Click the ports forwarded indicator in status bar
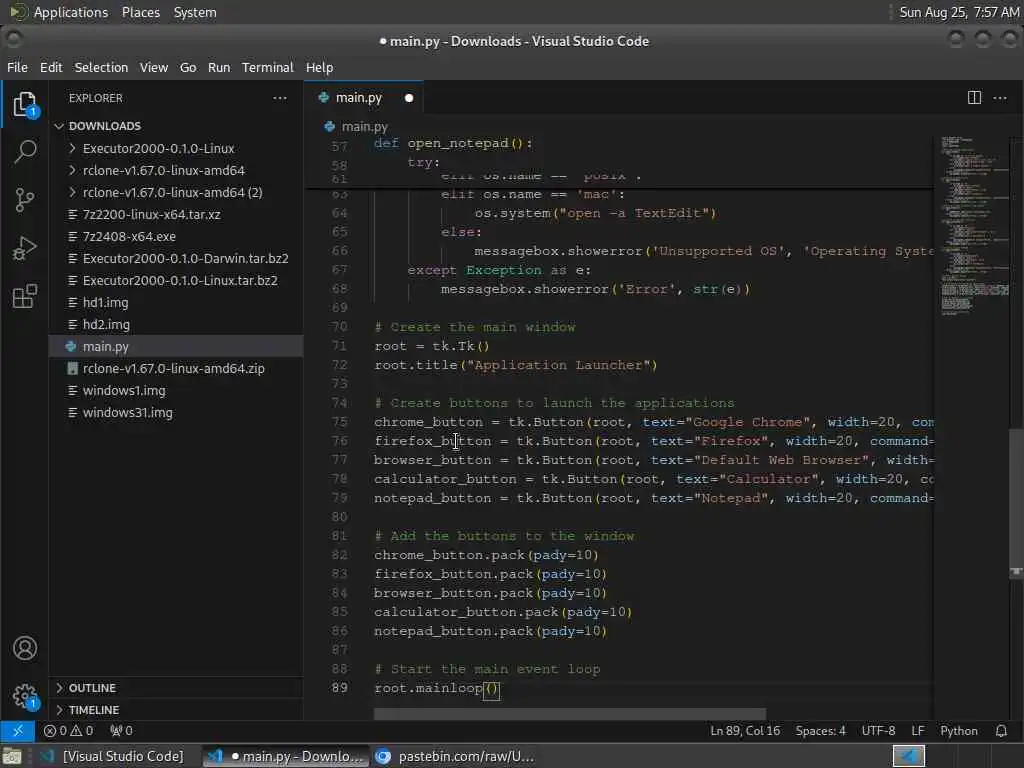The height and width of the screenshot is (768, 1024). pos(121,731)
